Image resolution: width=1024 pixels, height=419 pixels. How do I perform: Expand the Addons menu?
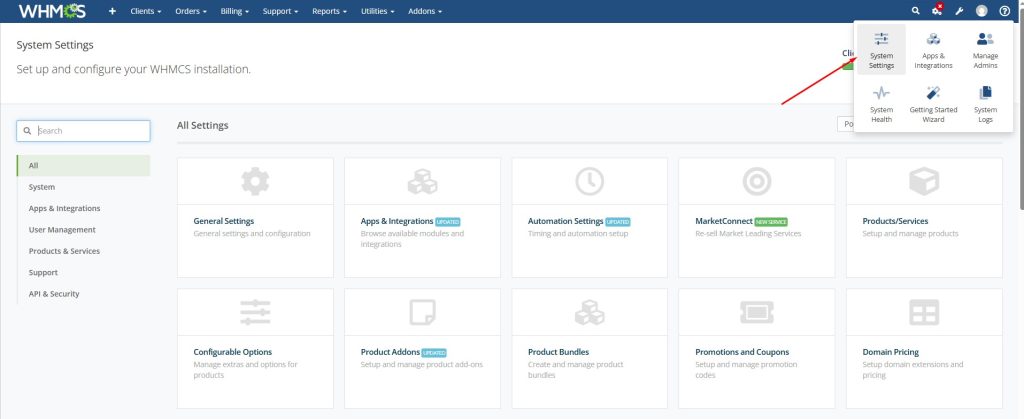pos(425,11)
